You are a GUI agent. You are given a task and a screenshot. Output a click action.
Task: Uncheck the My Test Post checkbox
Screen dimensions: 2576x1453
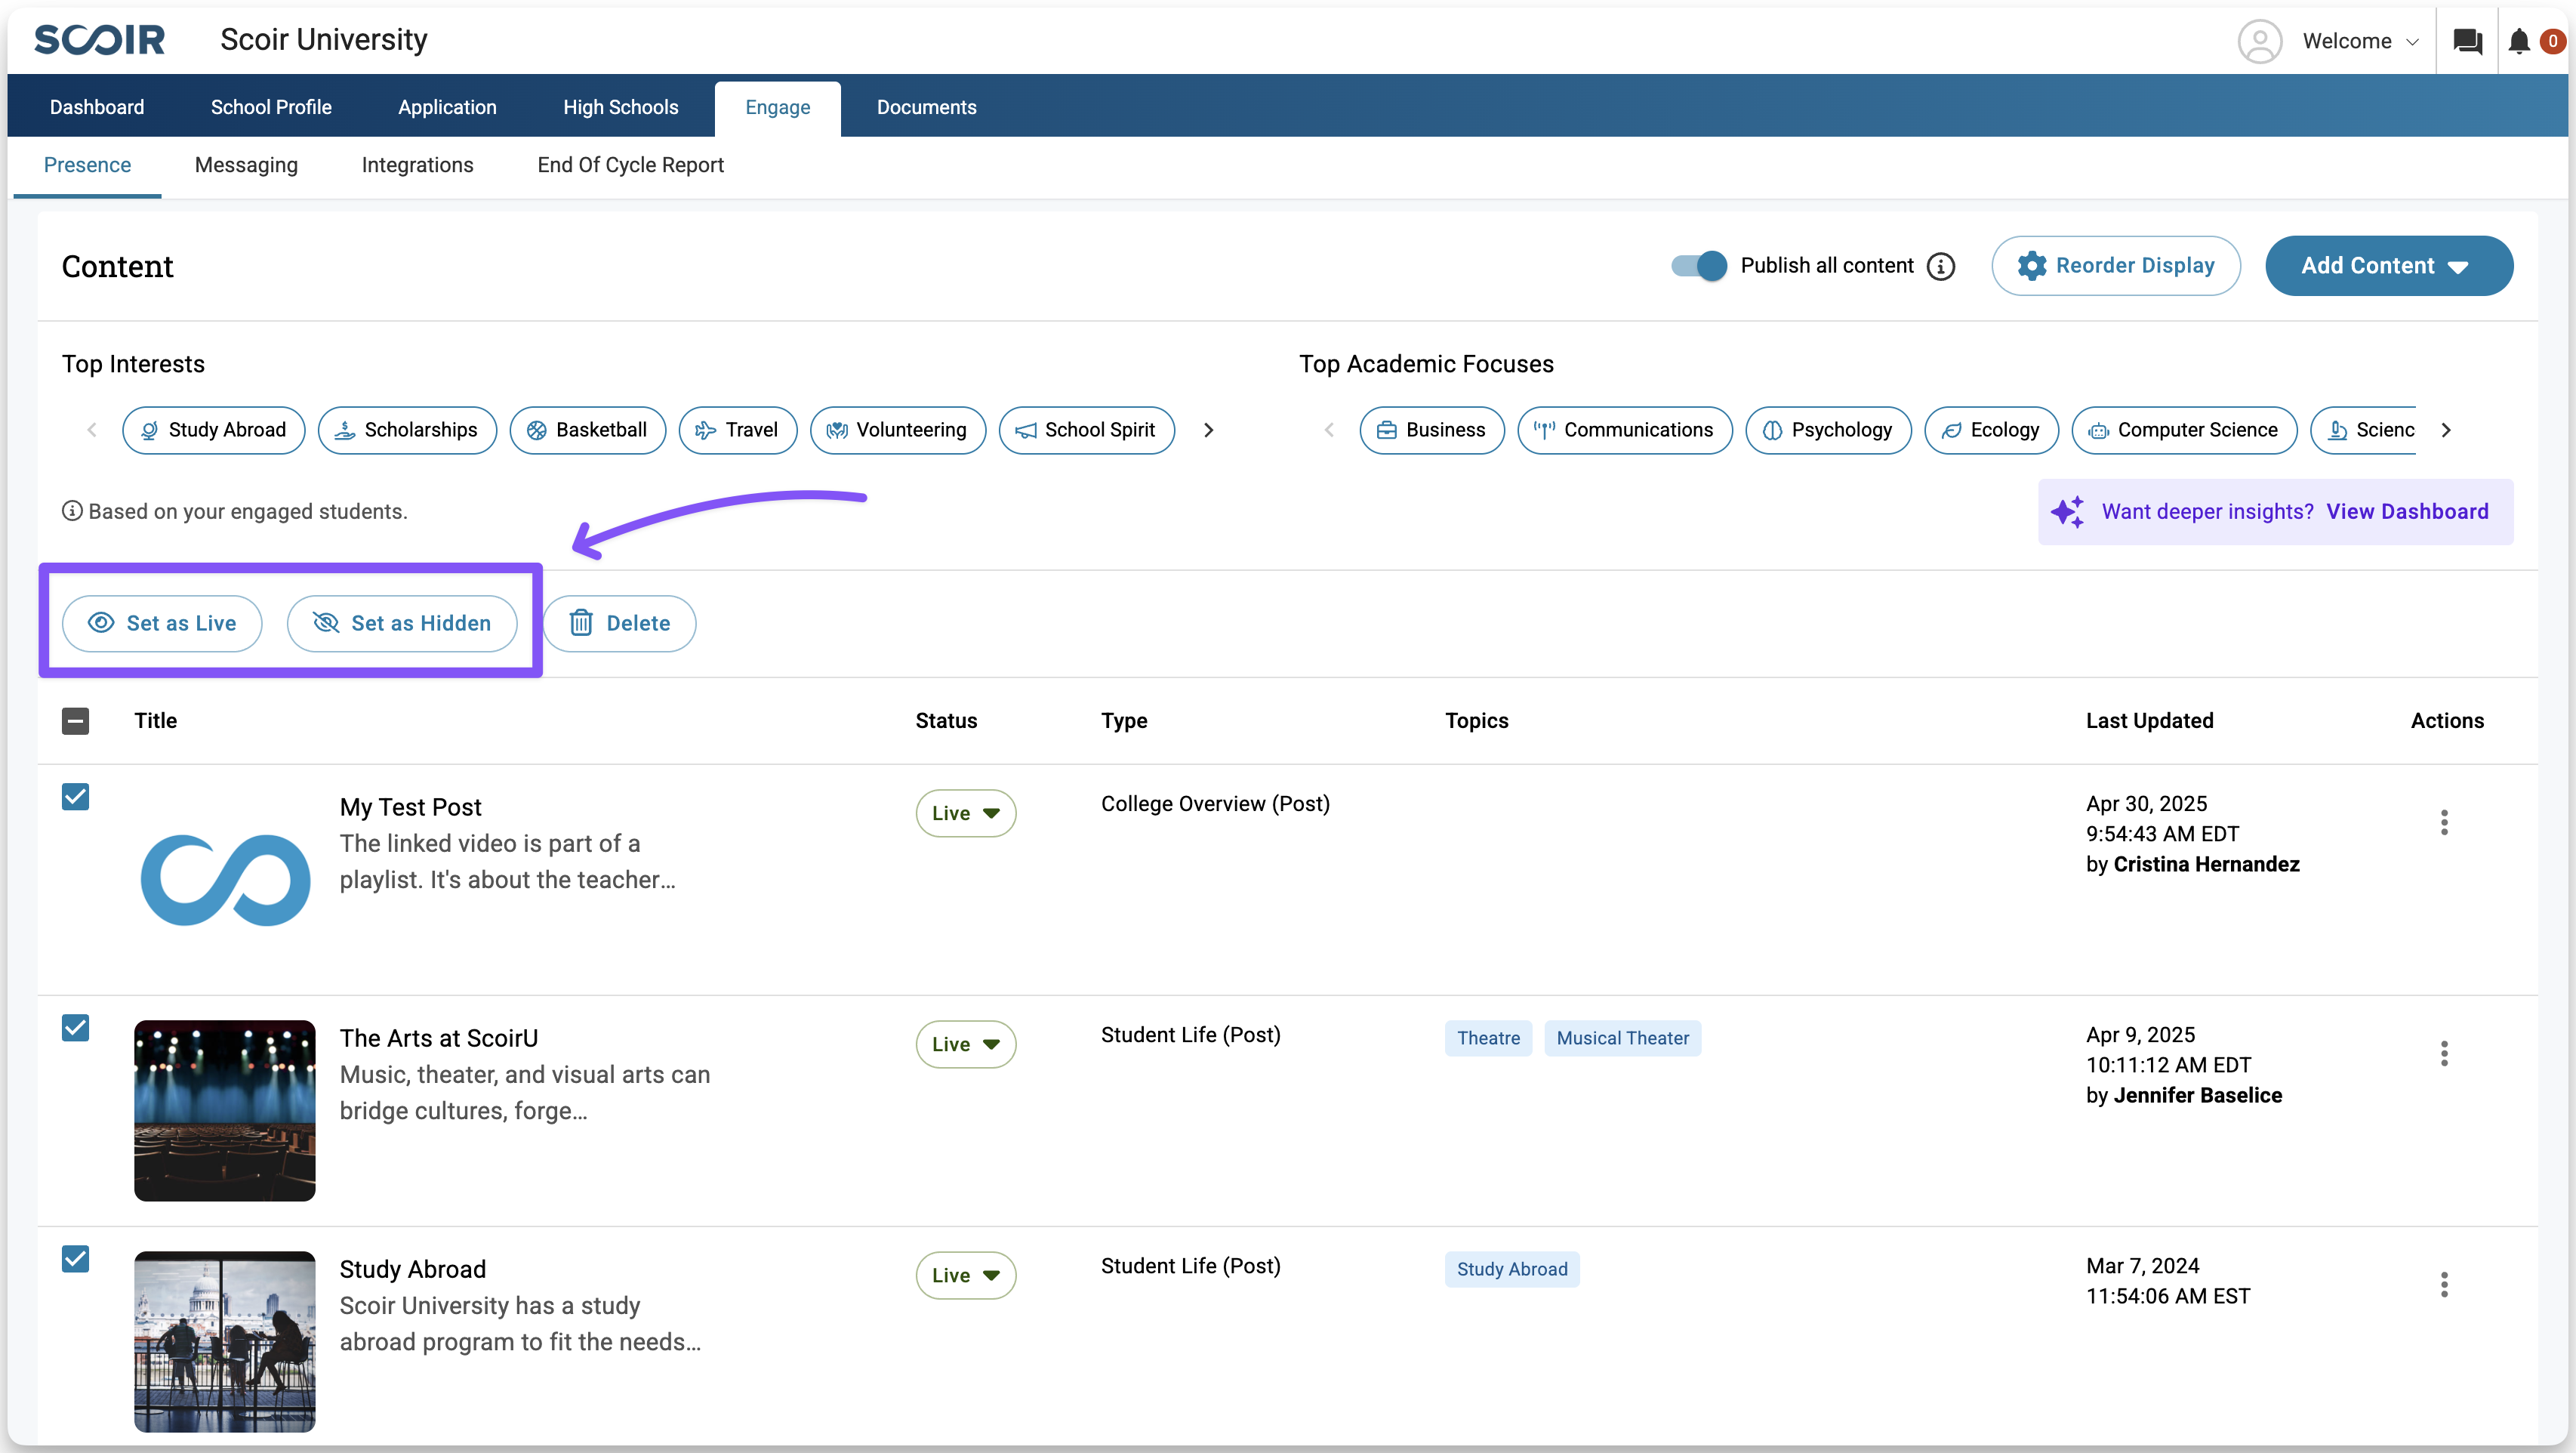tap(75, 797)
